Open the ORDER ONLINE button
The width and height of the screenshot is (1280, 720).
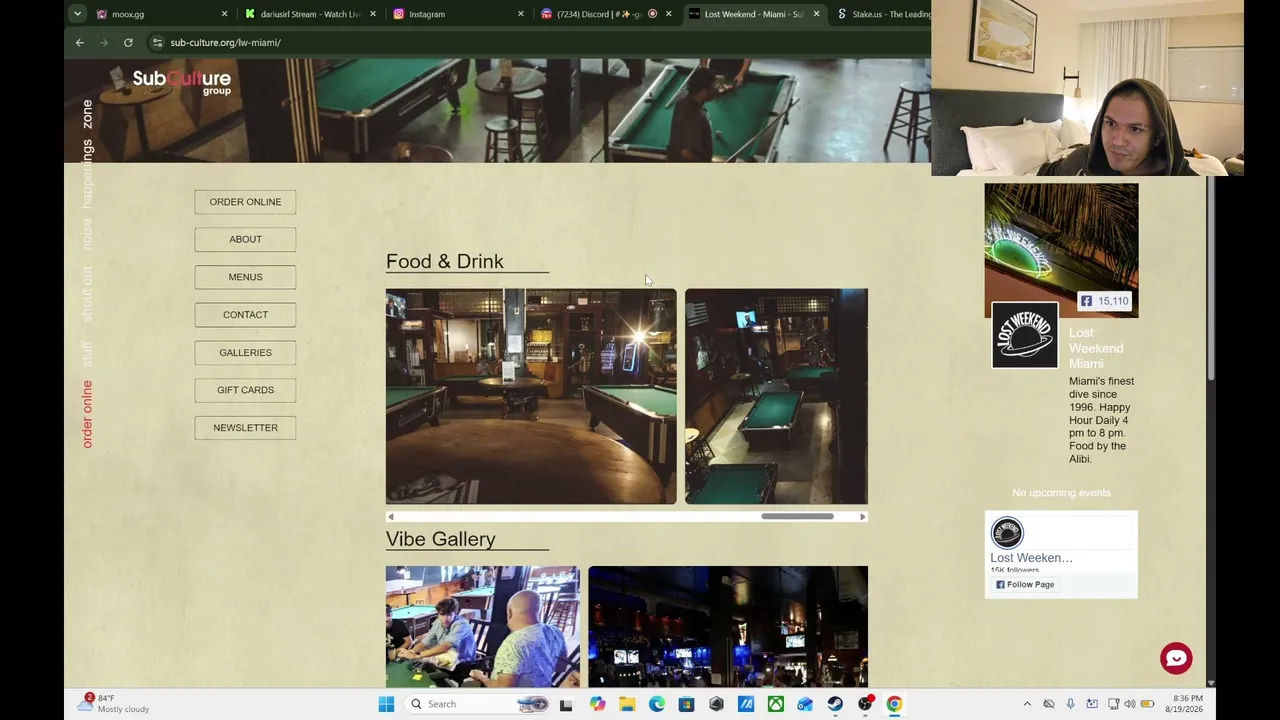tap(245, 202)
